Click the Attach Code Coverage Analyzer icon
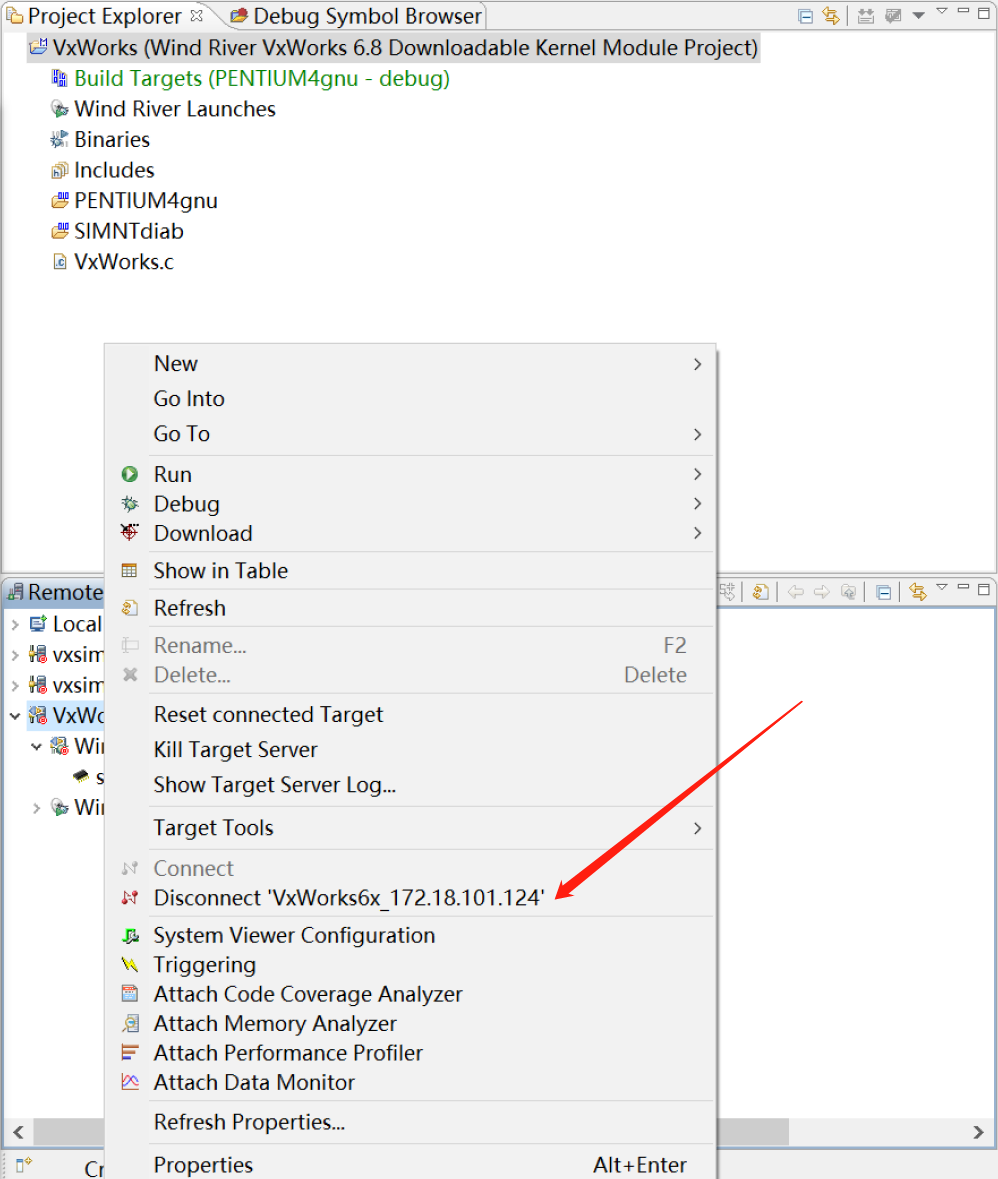998x1179 pixels. click(x=129, y=994)
